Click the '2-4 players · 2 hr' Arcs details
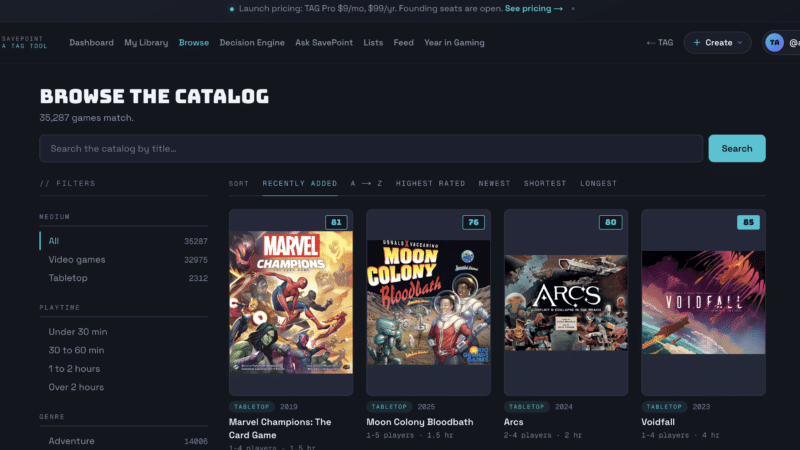The height and width of the screenshot is (450, 800). click(543, 435)
